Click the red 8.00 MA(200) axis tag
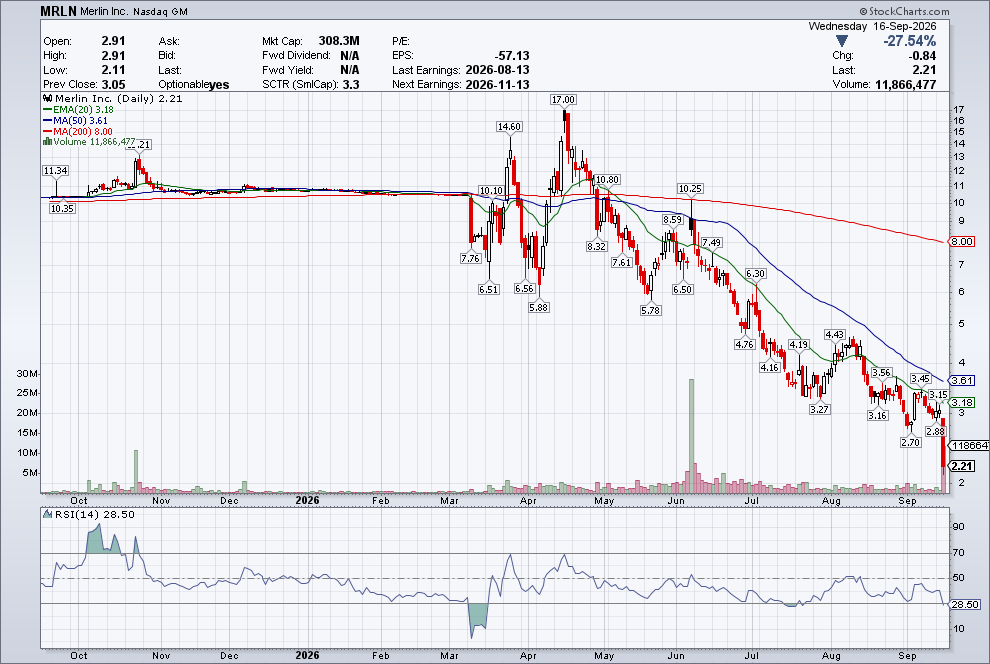This screenshot has width=990, height=664. (962, 242)
